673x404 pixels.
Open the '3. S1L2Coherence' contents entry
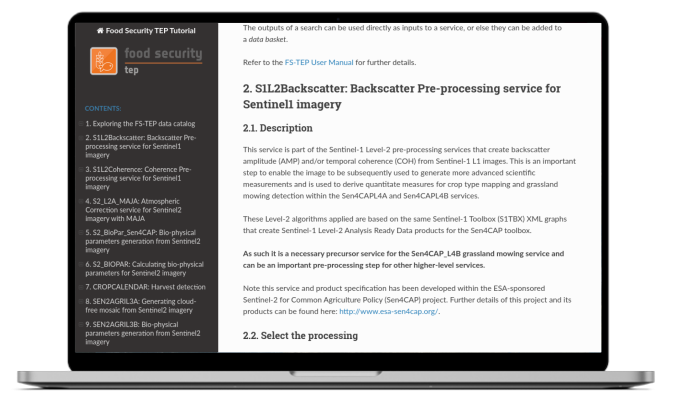pos(138,178)
